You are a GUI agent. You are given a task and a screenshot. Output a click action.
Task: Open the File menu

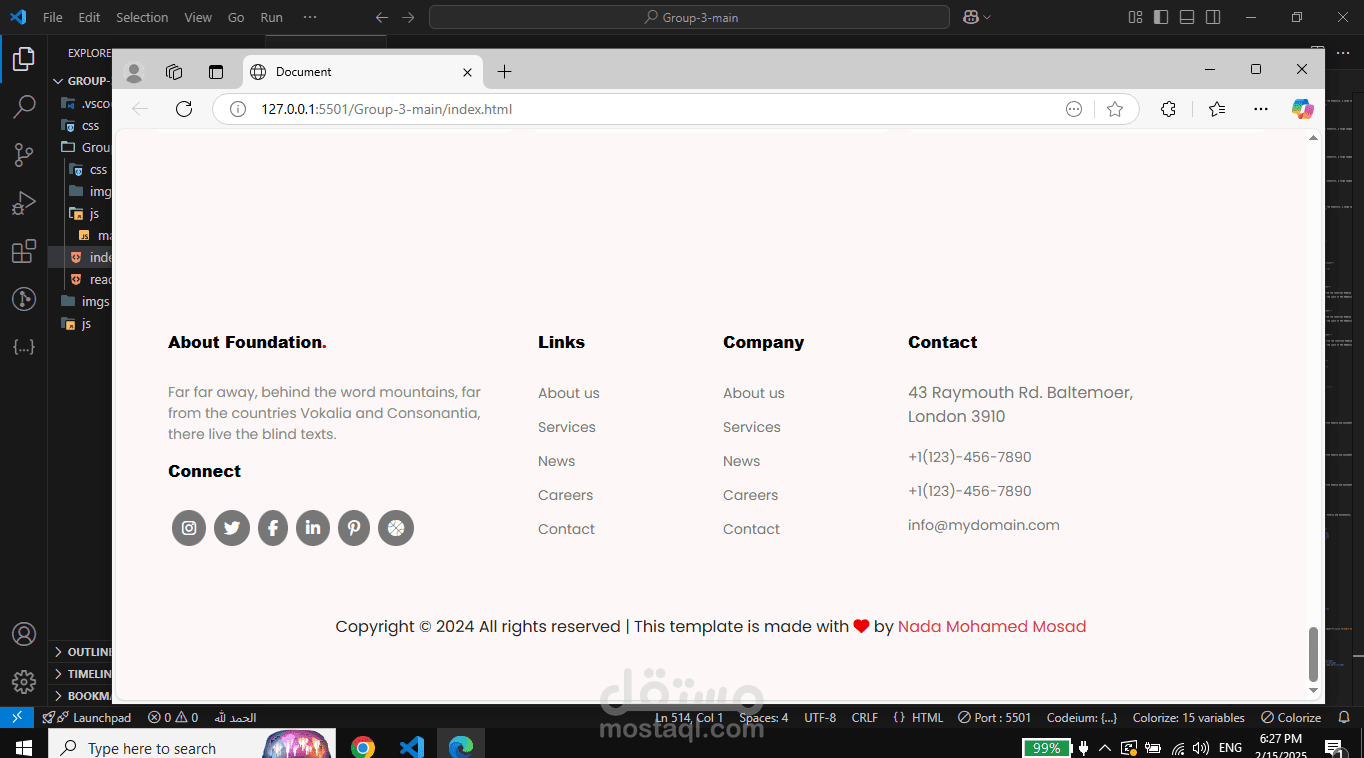pos(53,17)
